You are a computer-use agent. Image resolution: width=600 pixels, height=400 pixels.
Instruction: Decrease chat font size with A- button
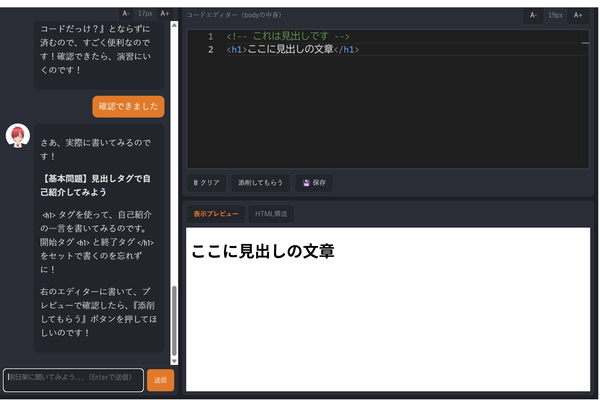pyautogui.click(x=126, y=14)
